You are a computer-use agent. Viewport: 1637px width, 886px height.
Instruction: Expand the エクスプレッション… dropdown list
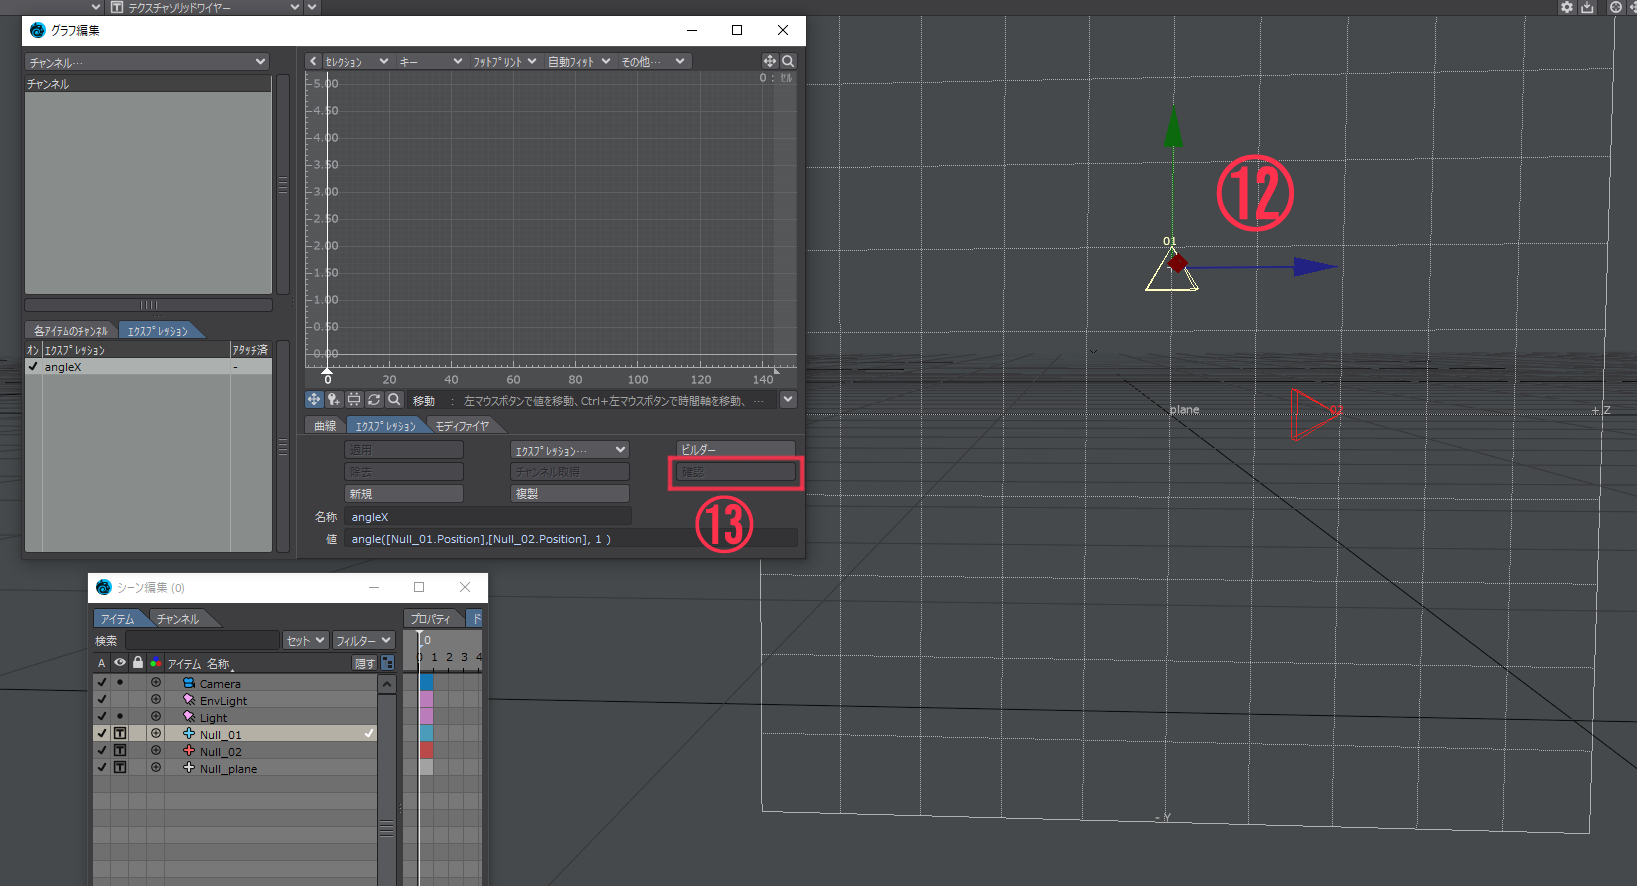[x=569, y=450]
